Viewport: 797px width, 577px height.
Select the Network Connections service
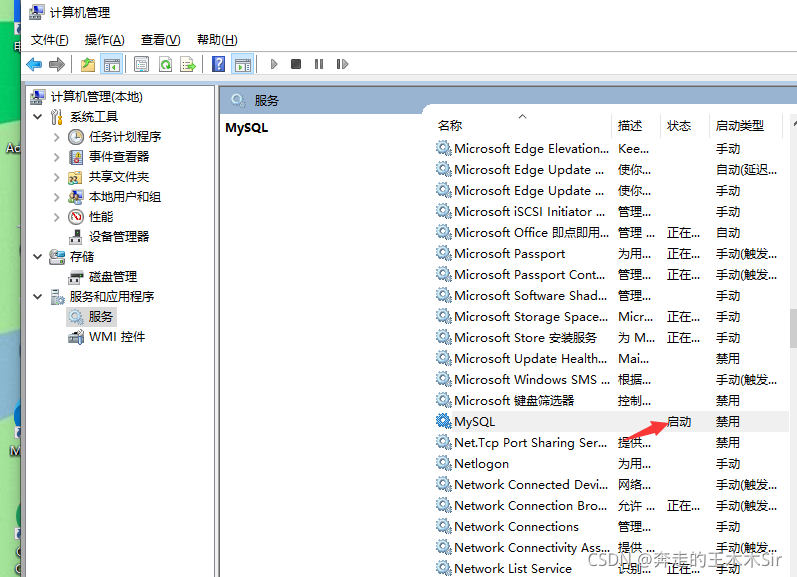pyautogui.click(x=611, y=527)
